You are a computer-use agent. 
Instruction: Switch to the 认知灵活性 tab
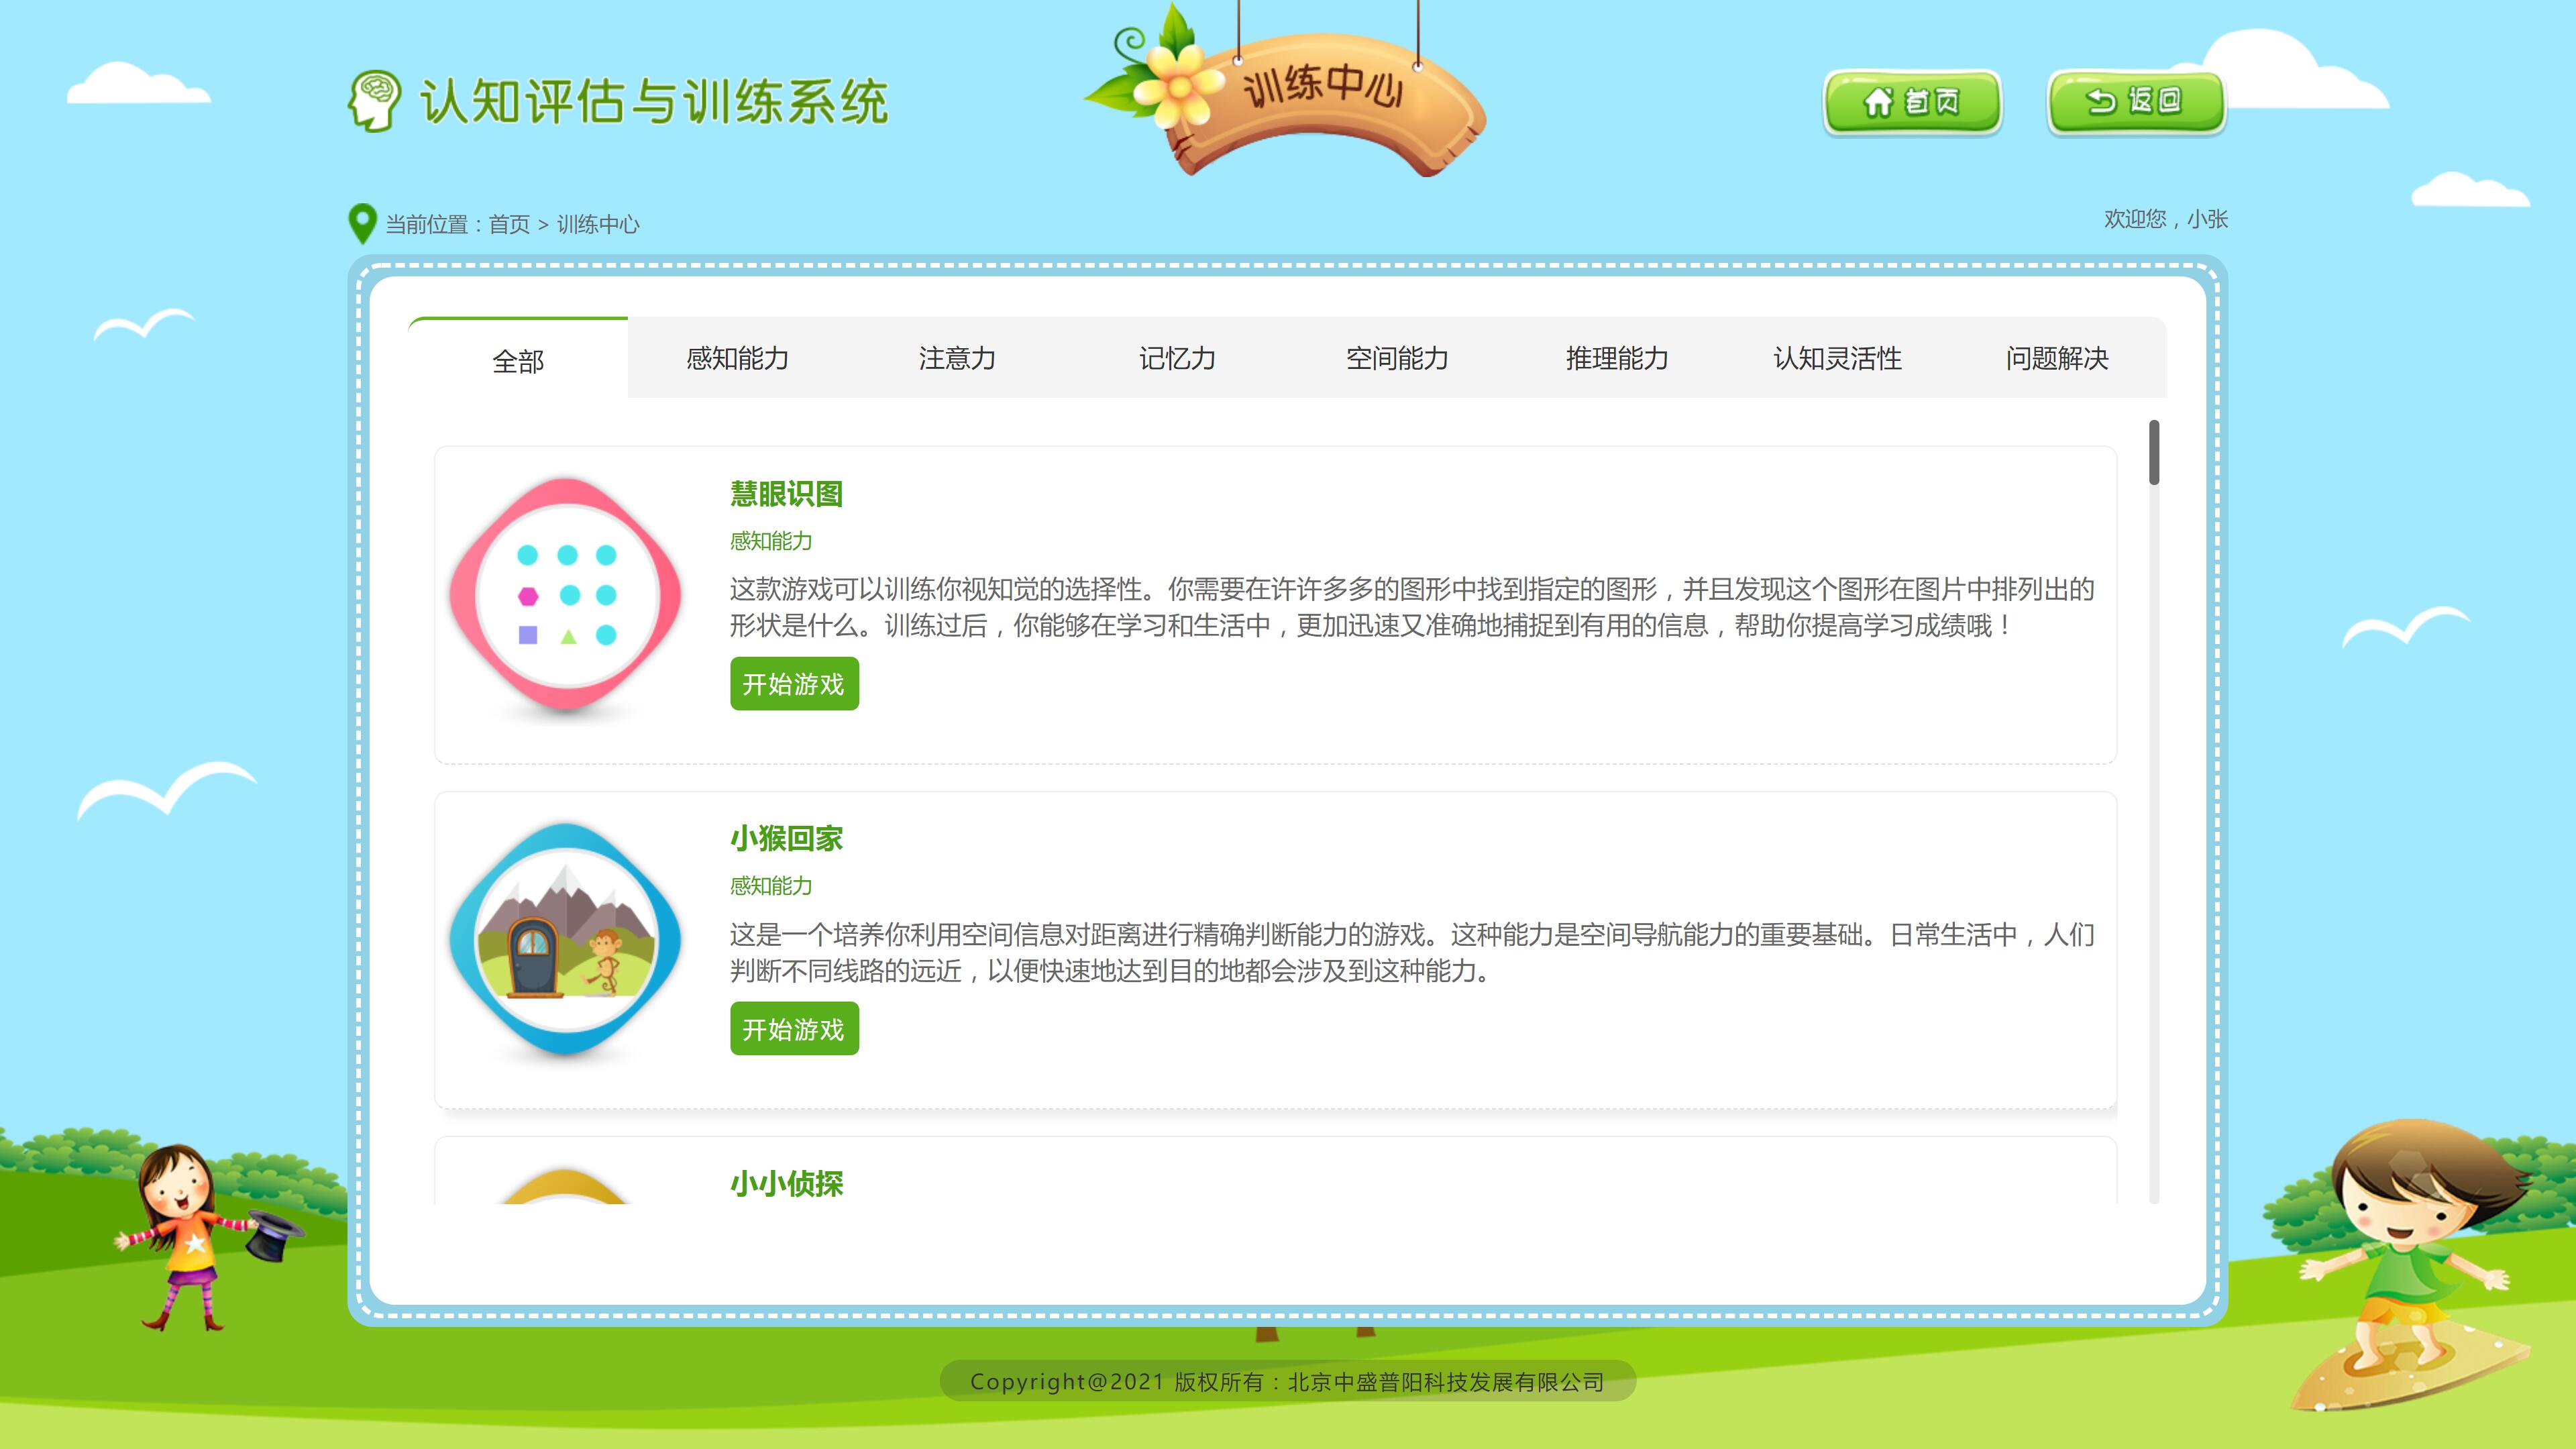click(1837, 358)
